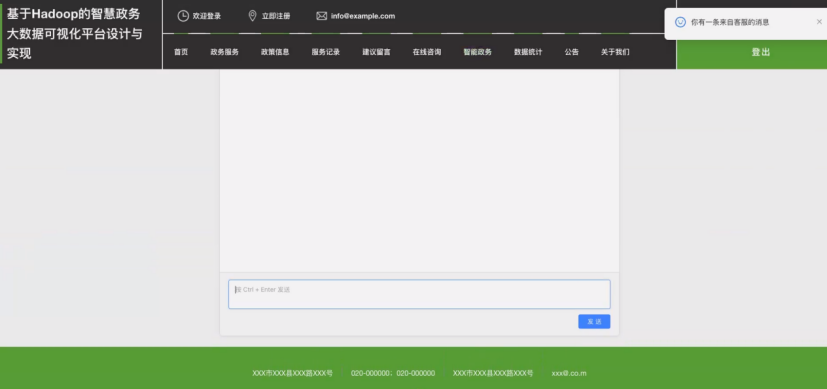827x389 pixels.
Task: Open the 欢迎登录 link
Action: (x=207, y=16)
